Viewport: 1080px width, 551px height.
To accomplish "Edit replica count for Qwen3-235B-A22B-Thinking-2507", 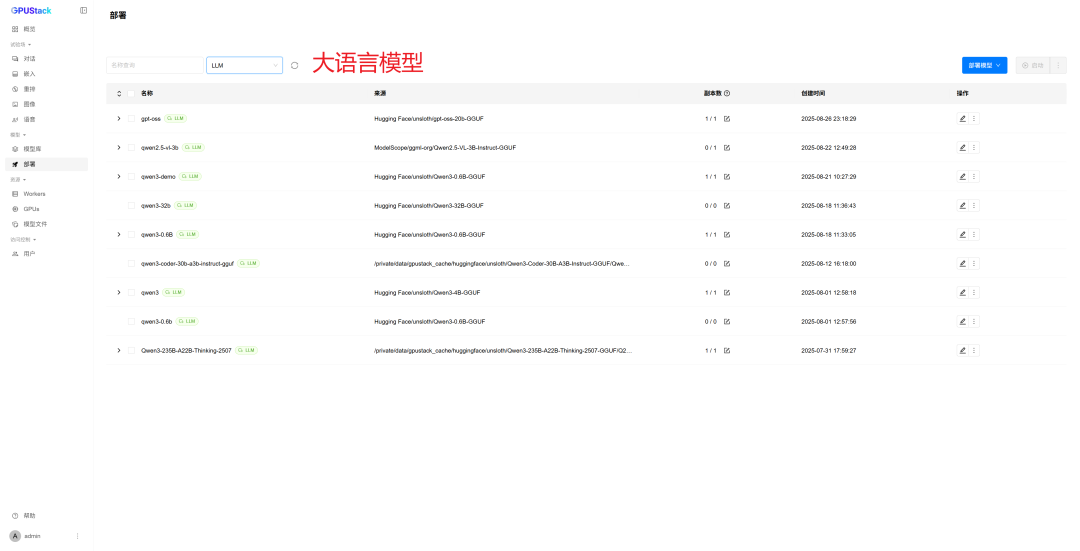I will [727, 350].
